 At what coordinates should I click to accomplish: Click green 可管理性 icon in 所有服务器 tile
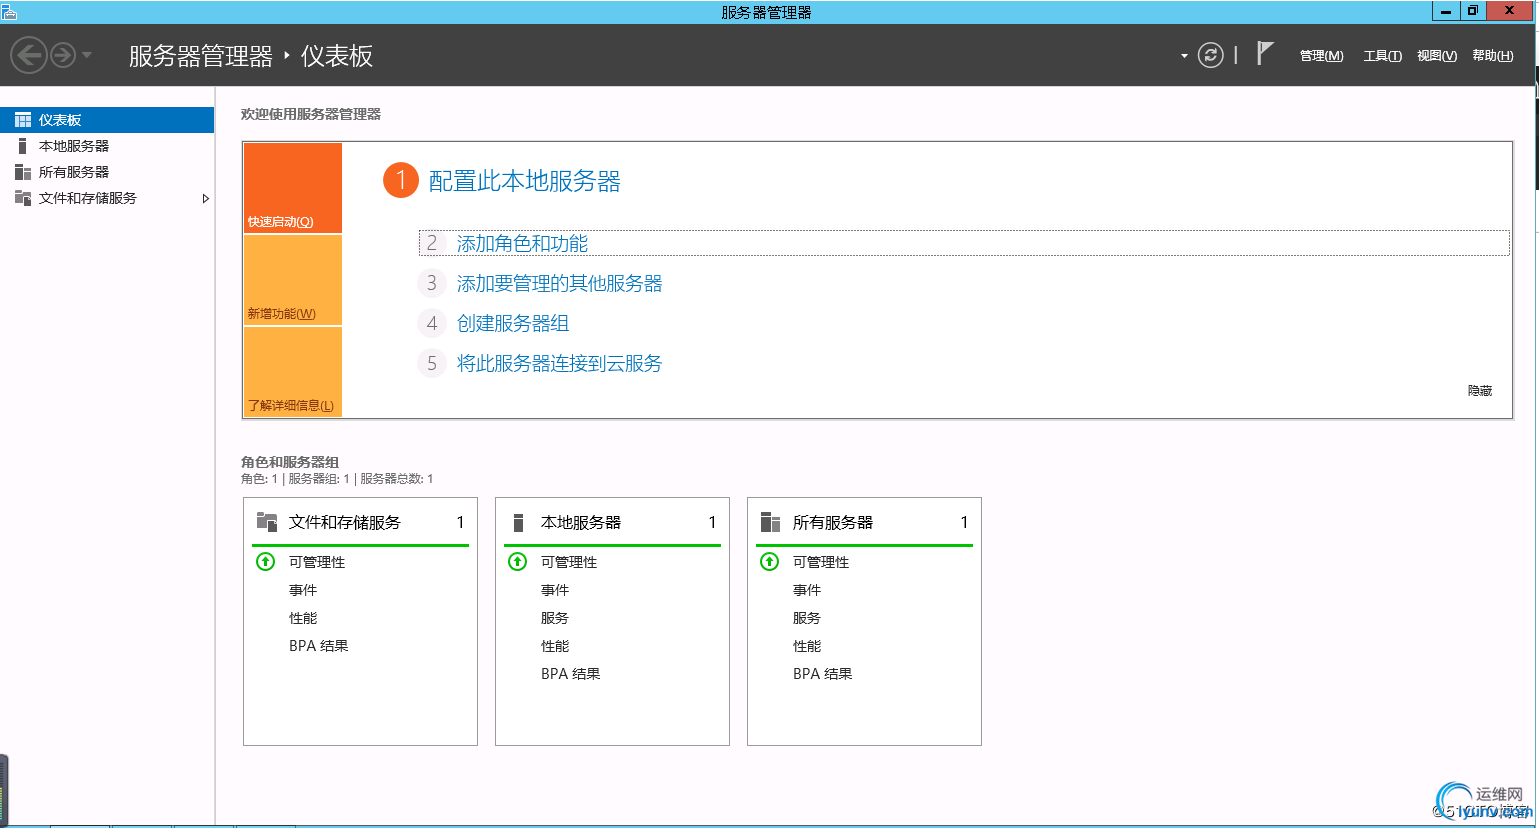coord(769,561)
